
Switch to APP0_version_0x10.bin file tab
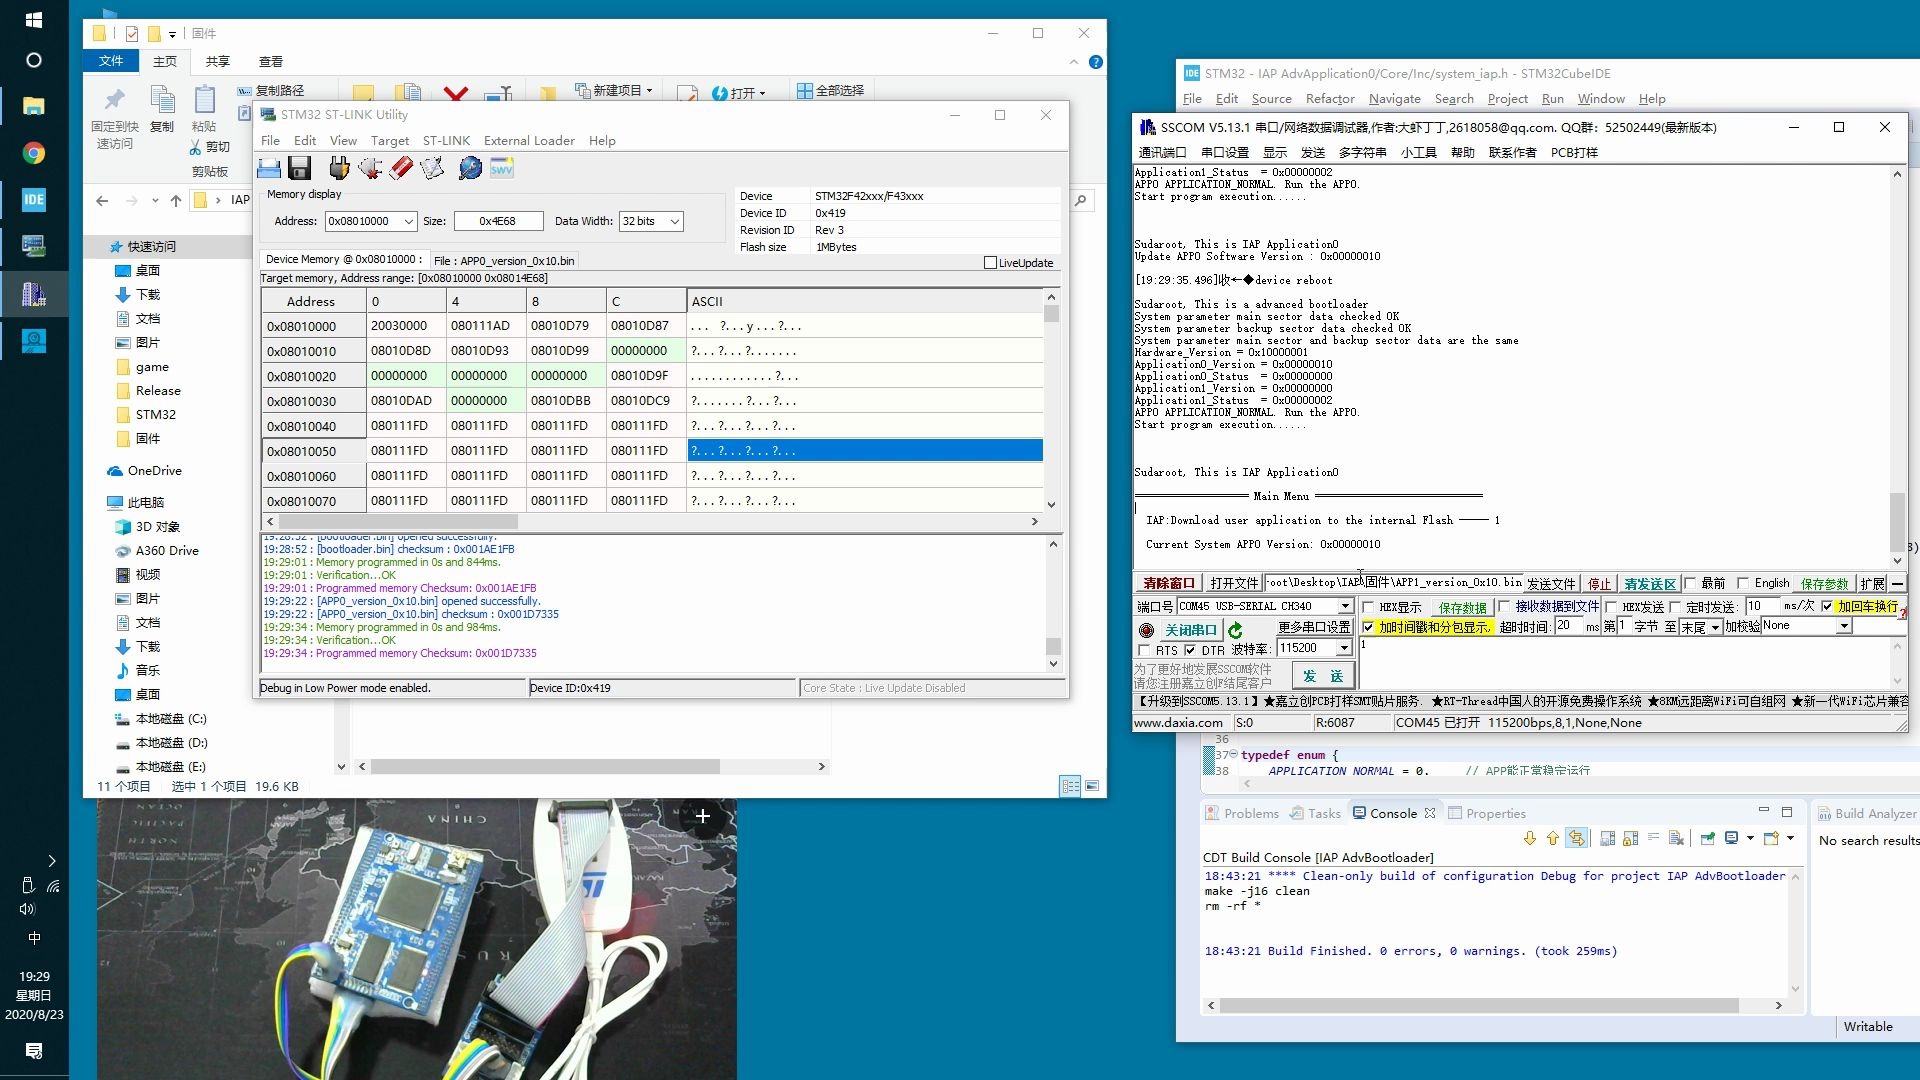(x=504, y=260)
